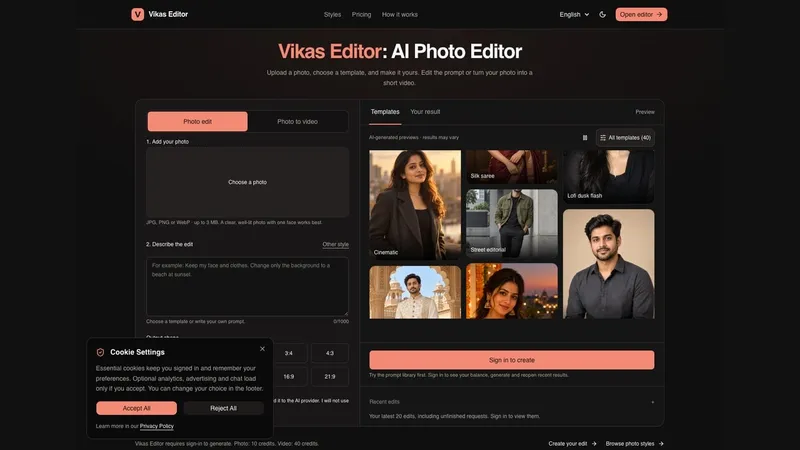The image size is (800, 450).
Task: Toggle dark mode moon icon
Action: point(603,14)
